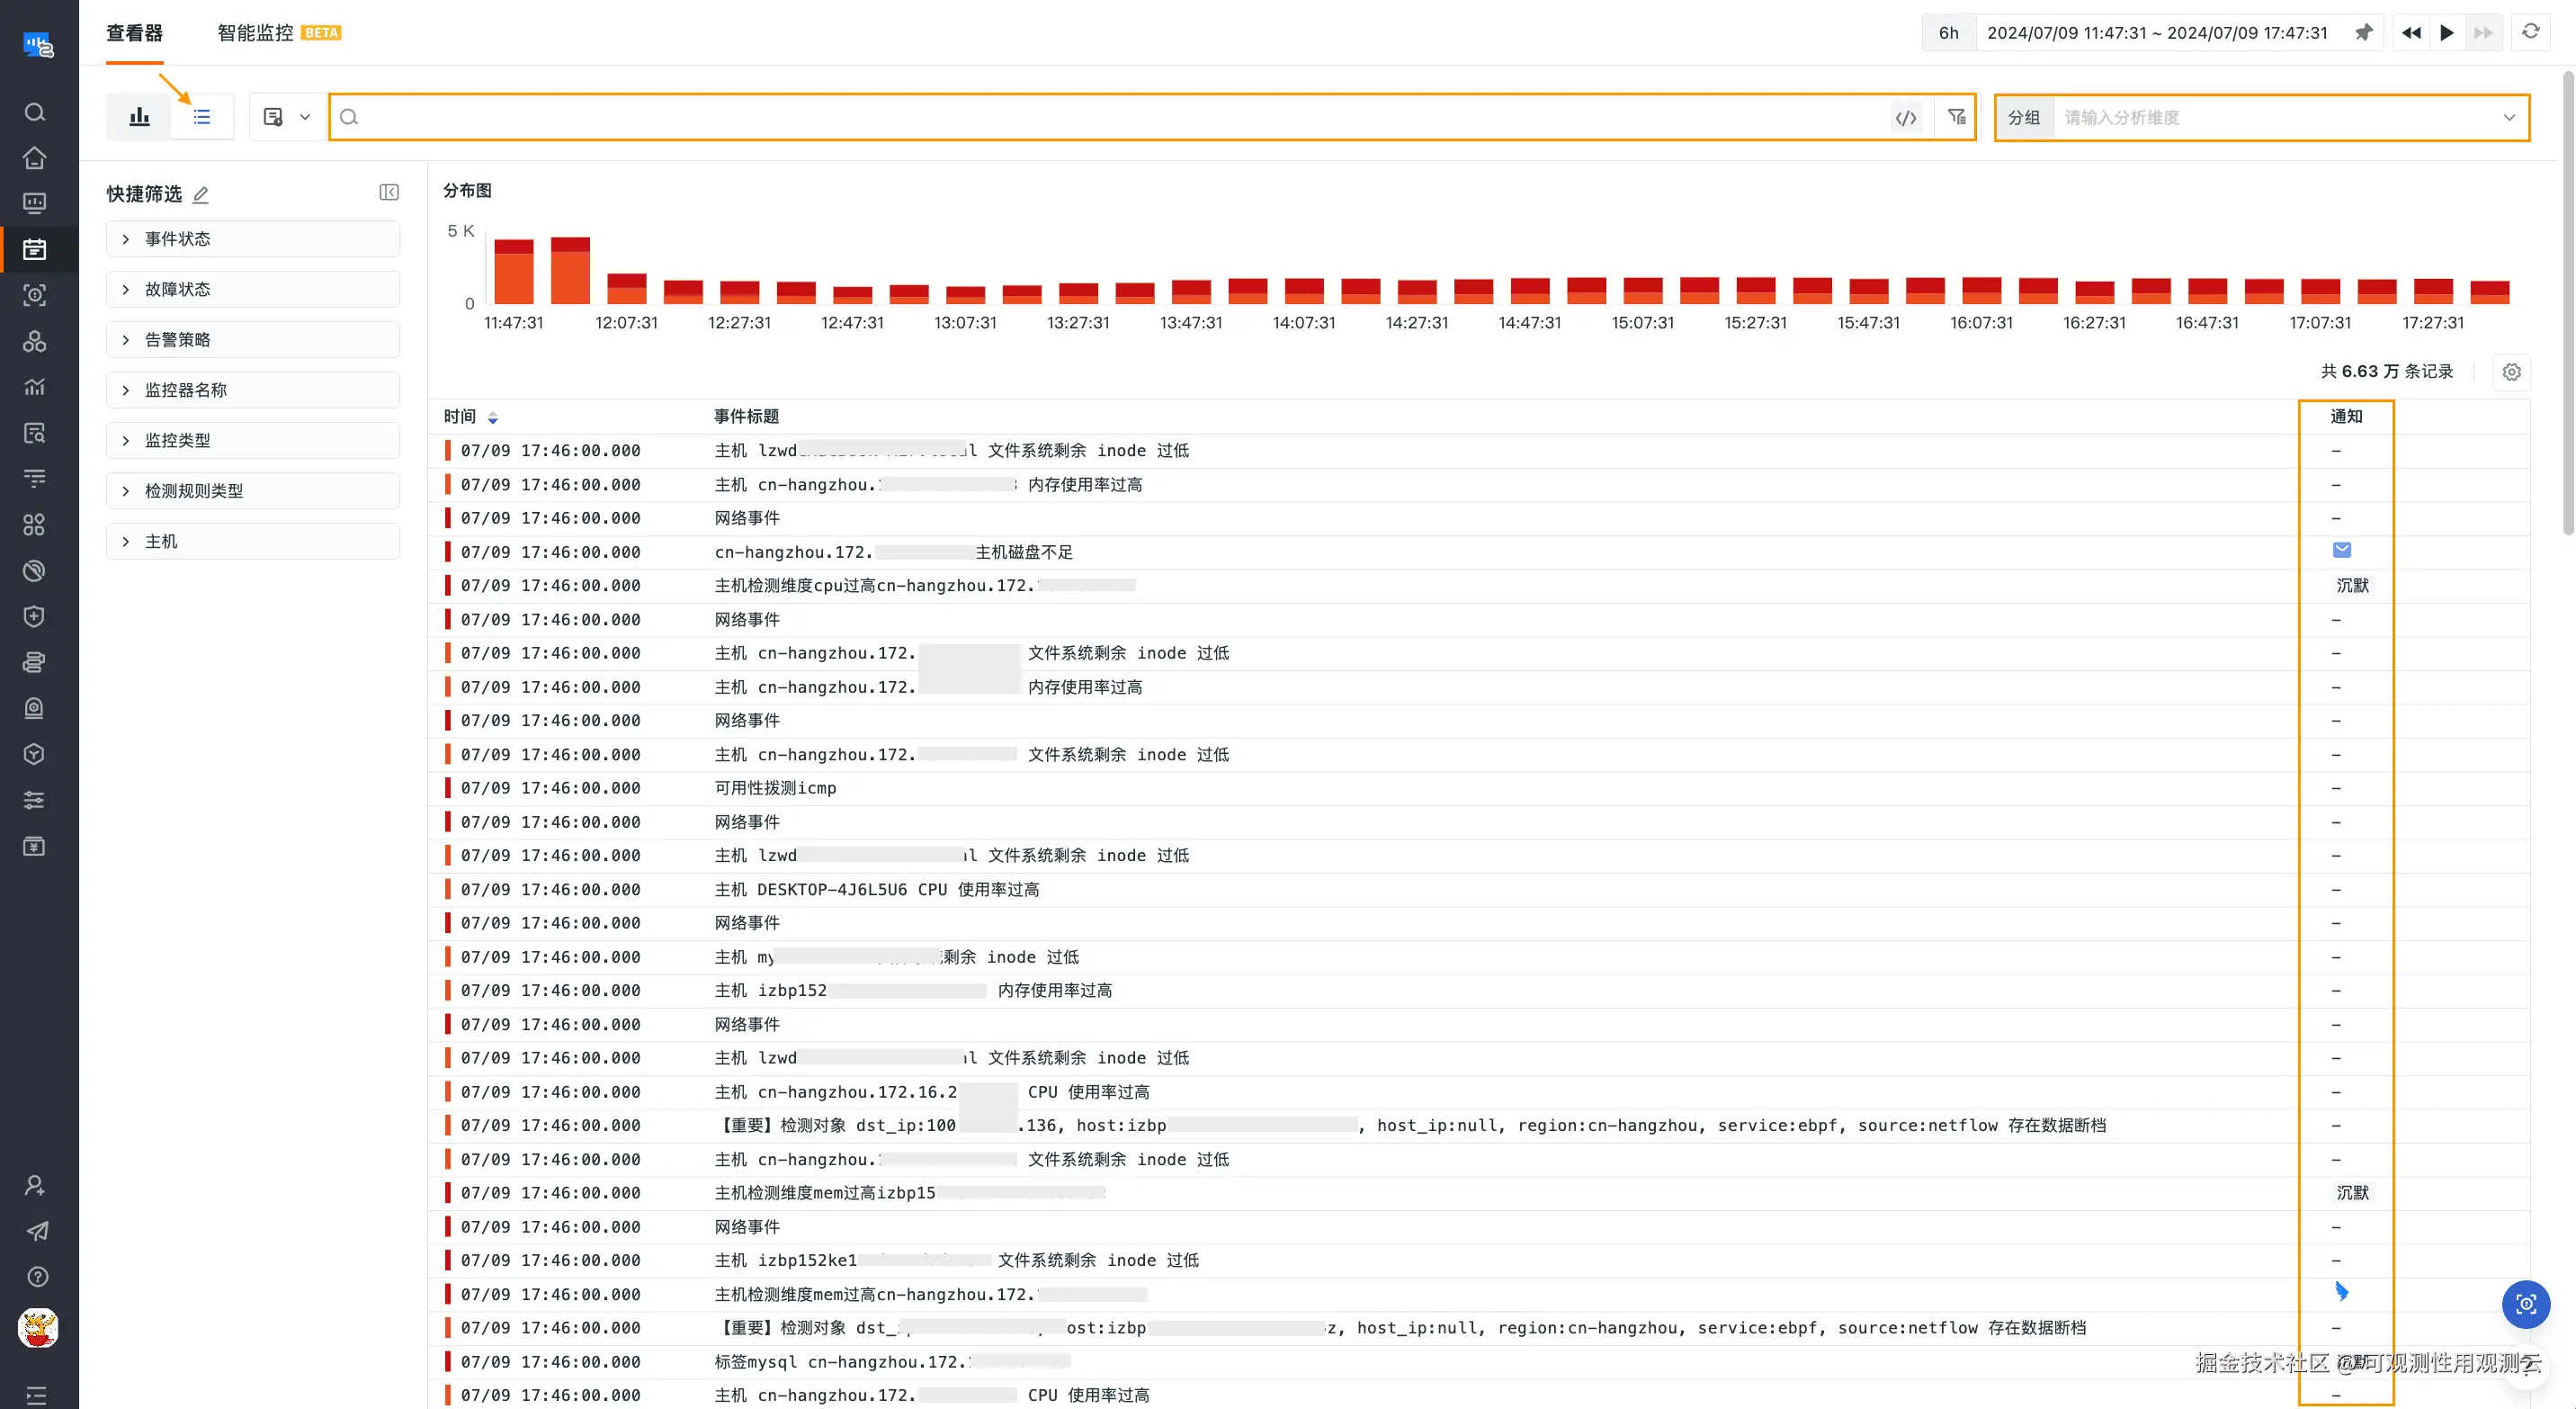2576x1409 pixels.
Task: Click the filter icon beside search box
Action: click(x=1957, y=117)
